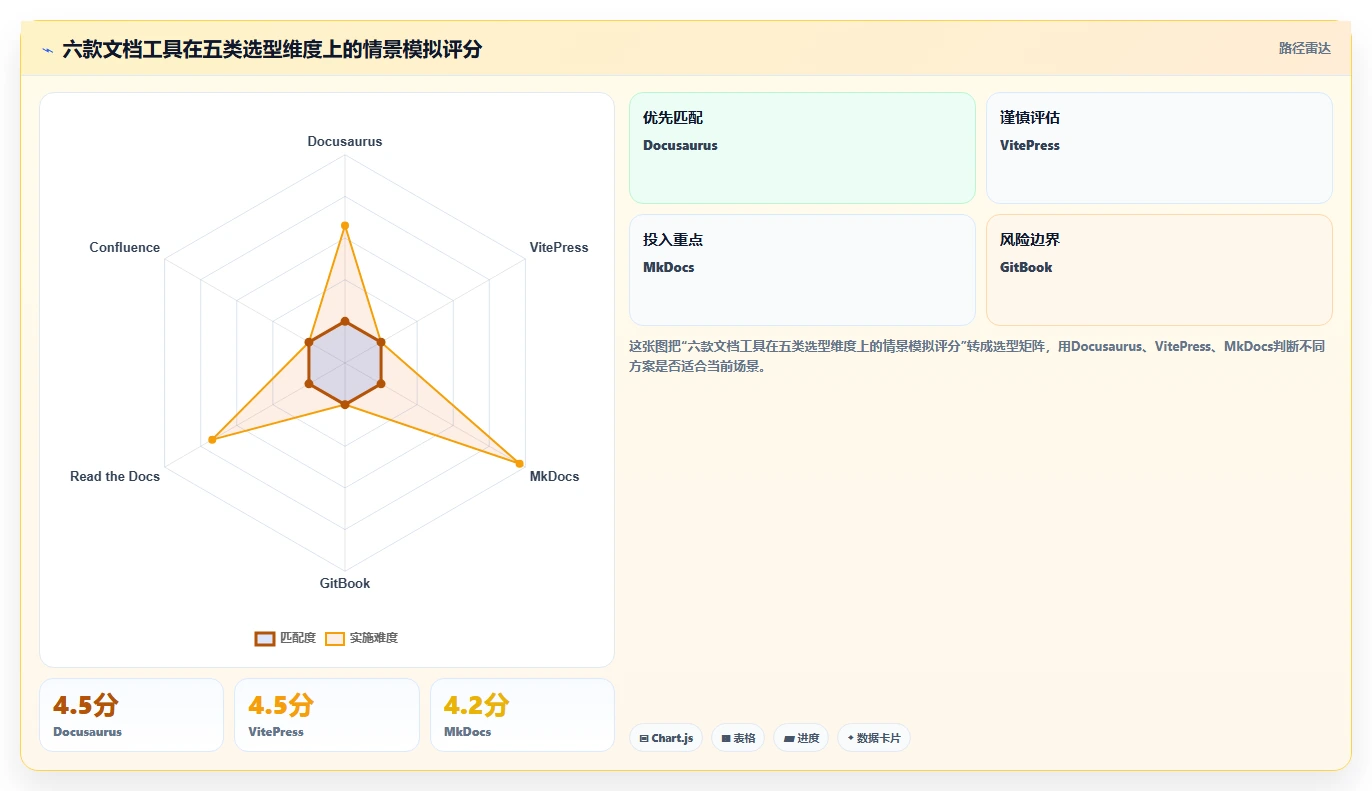Click the Read the Docs axis label
This screenshot has width=1372, height=791.
115,476
